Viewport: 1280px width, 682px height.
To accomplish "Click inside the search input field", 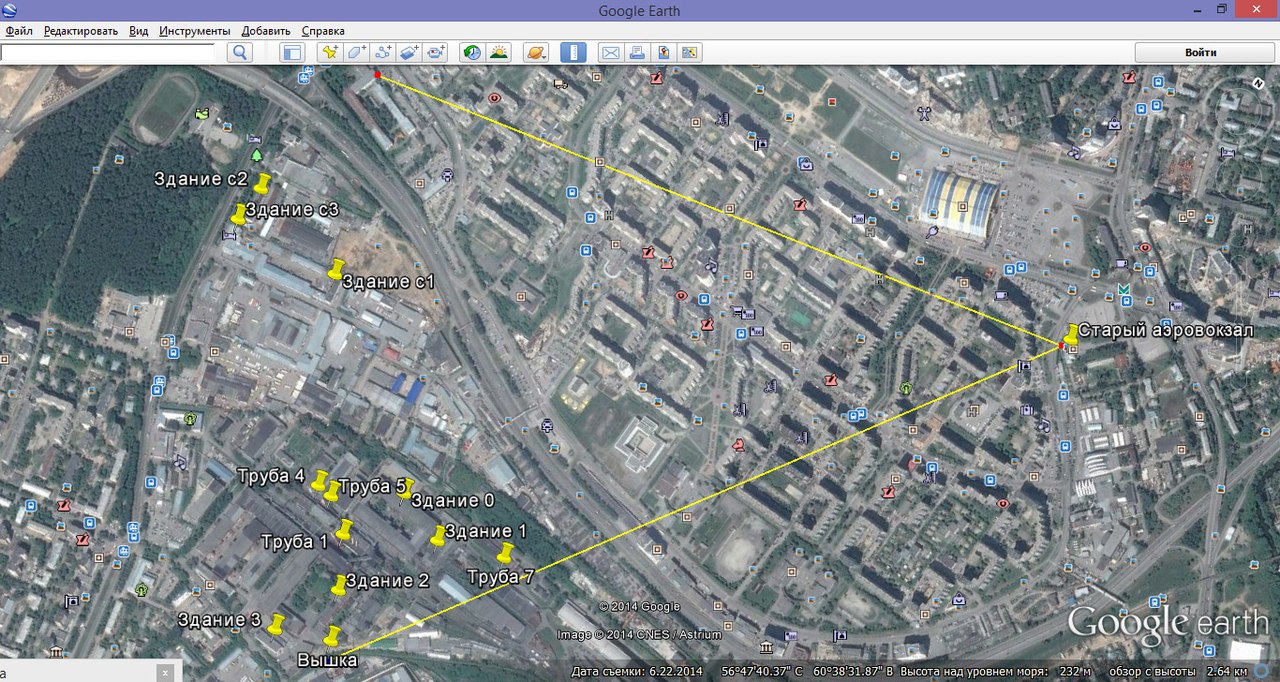I will 108,53.
